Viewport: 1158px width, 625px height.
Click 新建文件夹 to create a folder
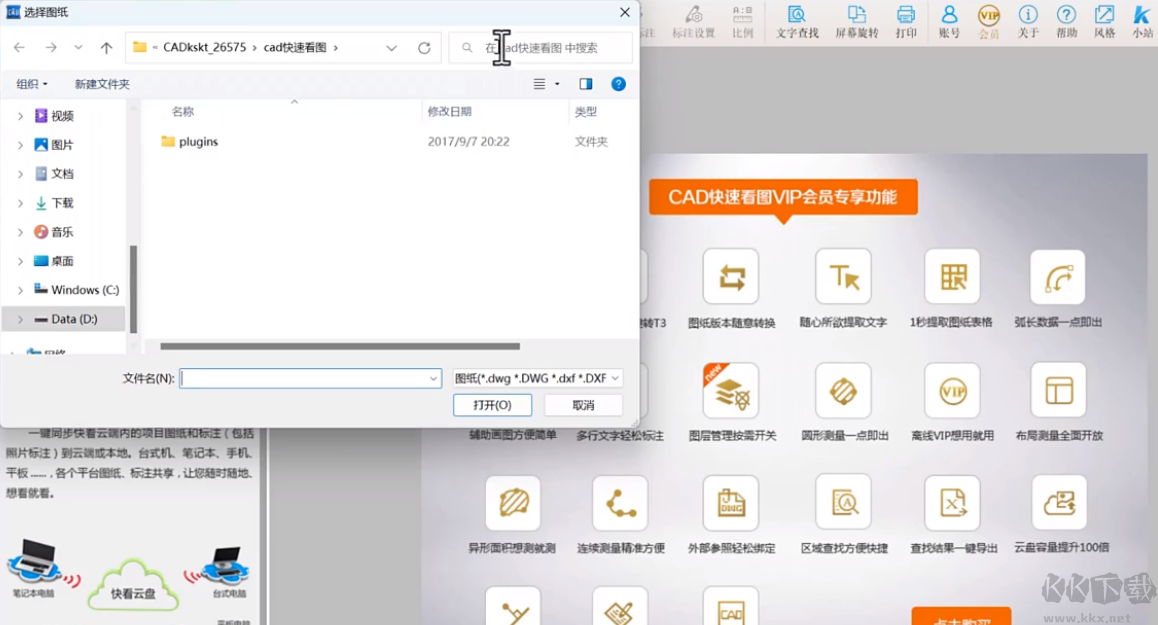[x=102, y=84]
